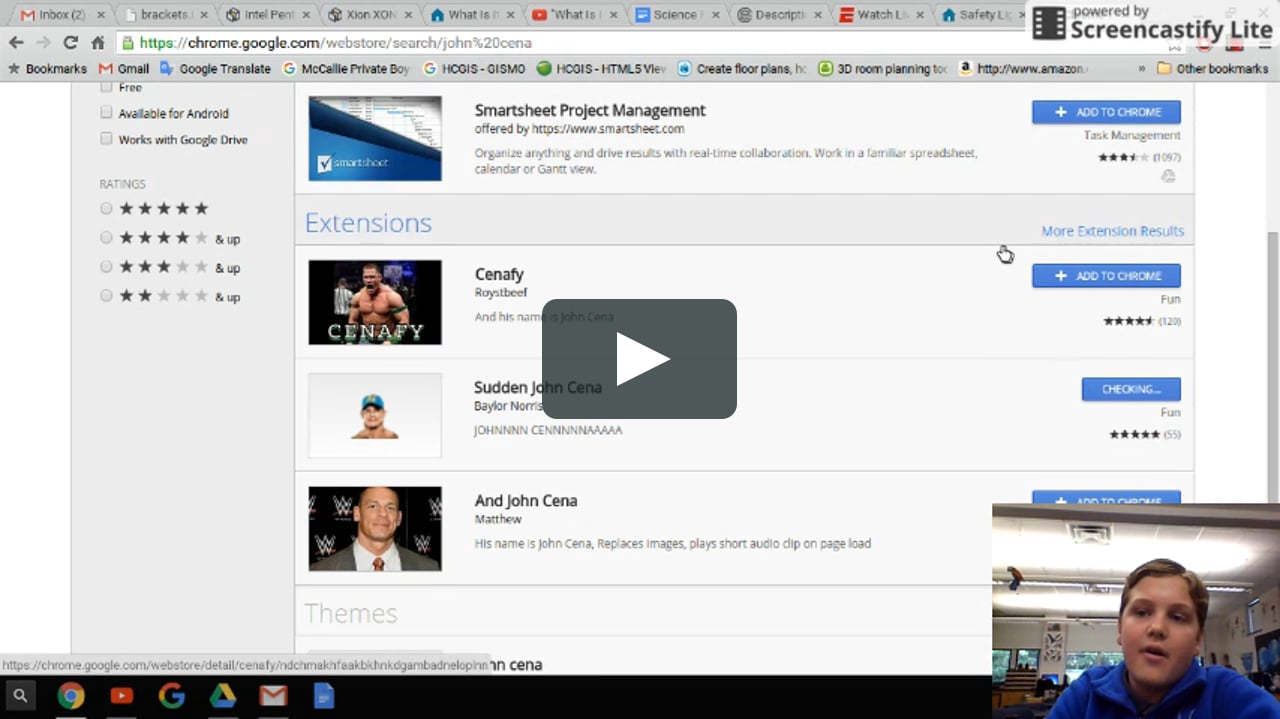The image size is (1280, 719).
Task: Launch Google Drive from the shelf
Action: point(222,695)
